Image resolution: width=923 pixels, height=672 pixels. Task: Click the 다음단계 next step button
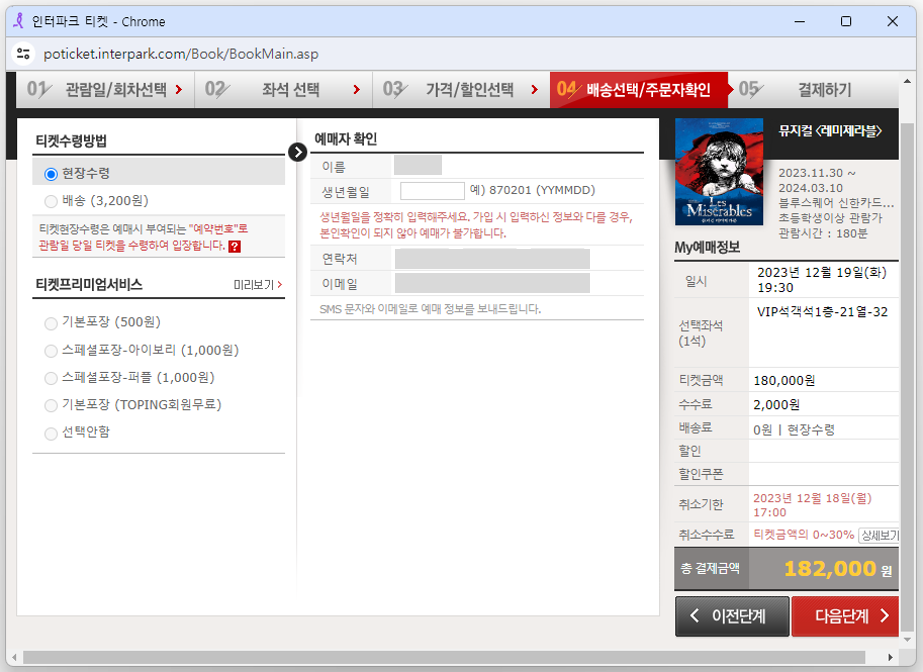click(845, 617)
